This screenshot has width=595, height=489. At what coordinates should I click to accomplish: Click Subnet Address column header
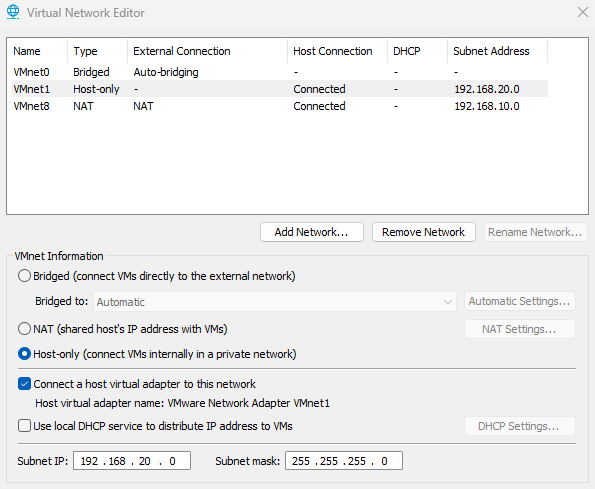(497, 51)
